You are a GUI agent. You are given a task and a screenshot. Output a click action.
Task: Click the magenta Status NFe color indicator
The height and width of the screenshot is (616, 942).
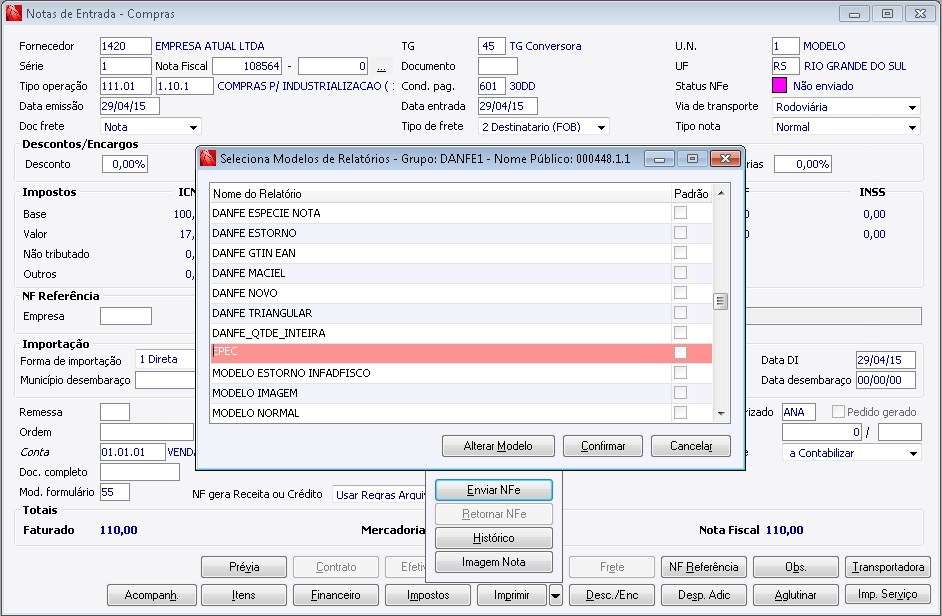[x=779, y=86]
